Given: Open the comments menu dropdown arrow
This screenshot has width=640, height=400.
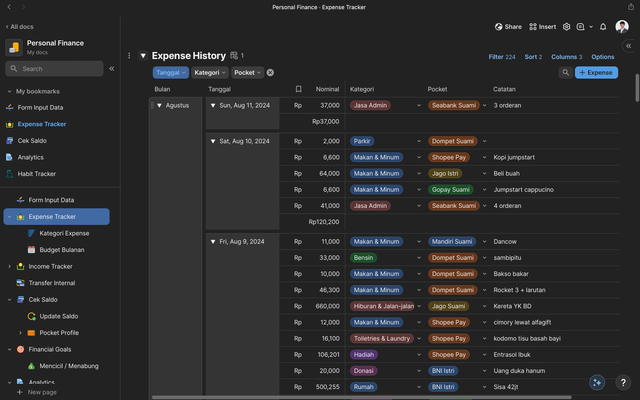Looking at the screenshot, I should point(591,27).
